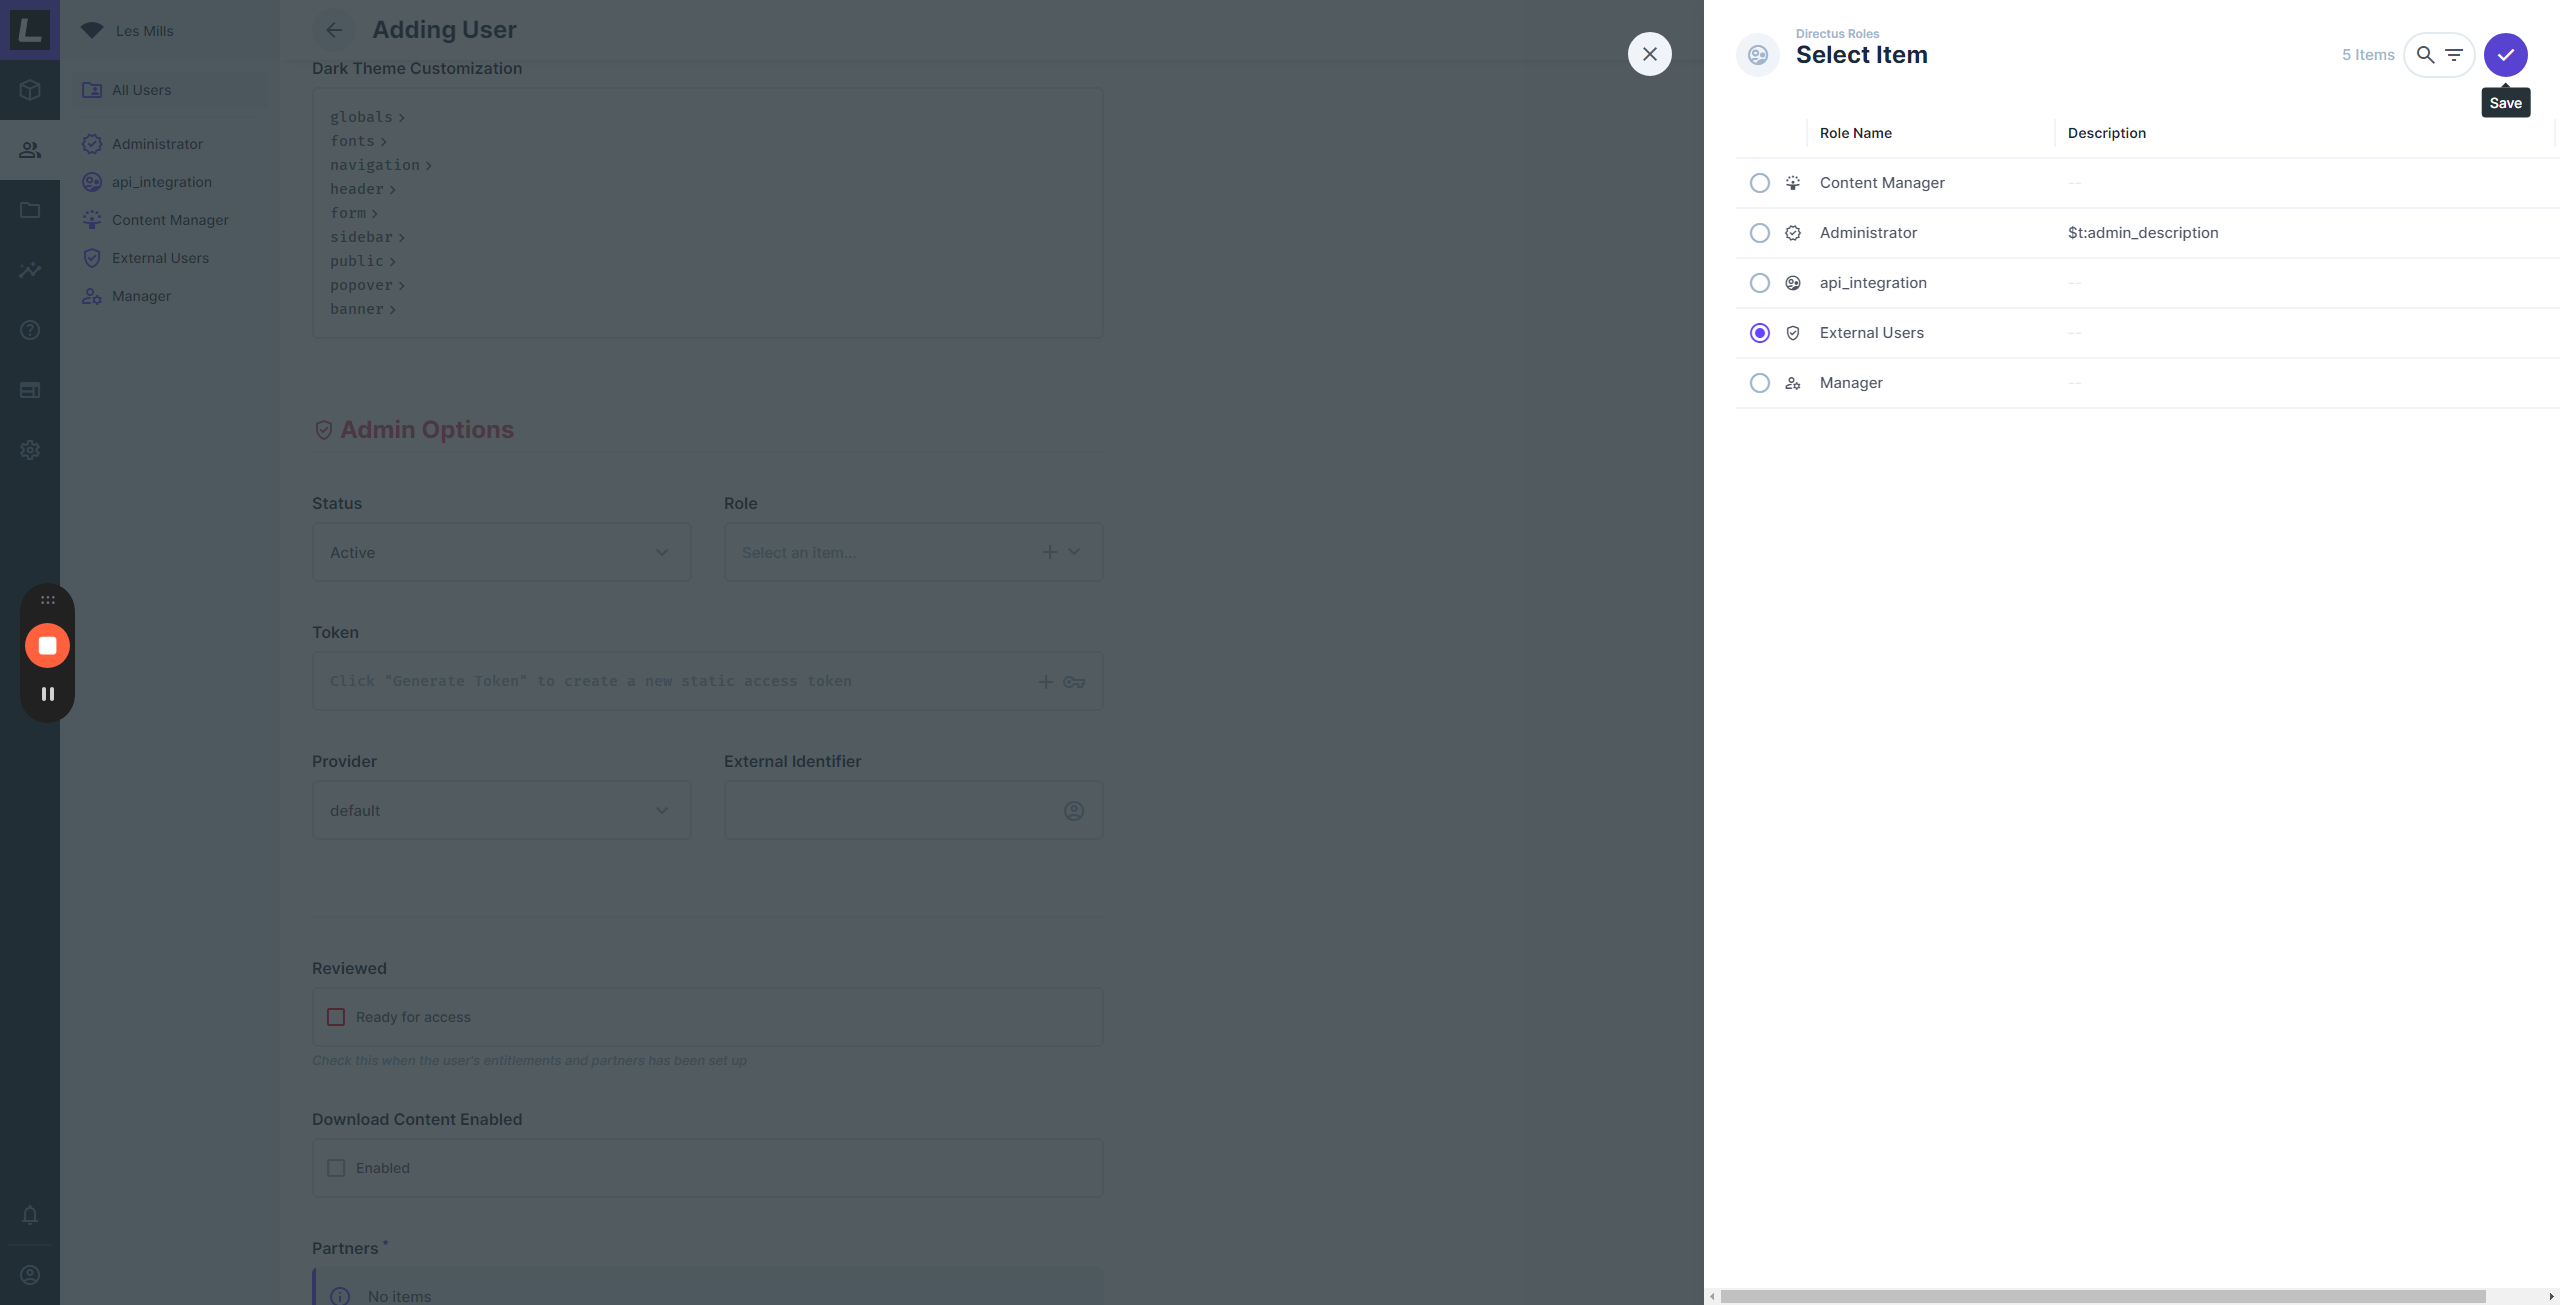Open the File Library folder icon
This screenshot has height=1305, width=2560.
click(30, 210)
